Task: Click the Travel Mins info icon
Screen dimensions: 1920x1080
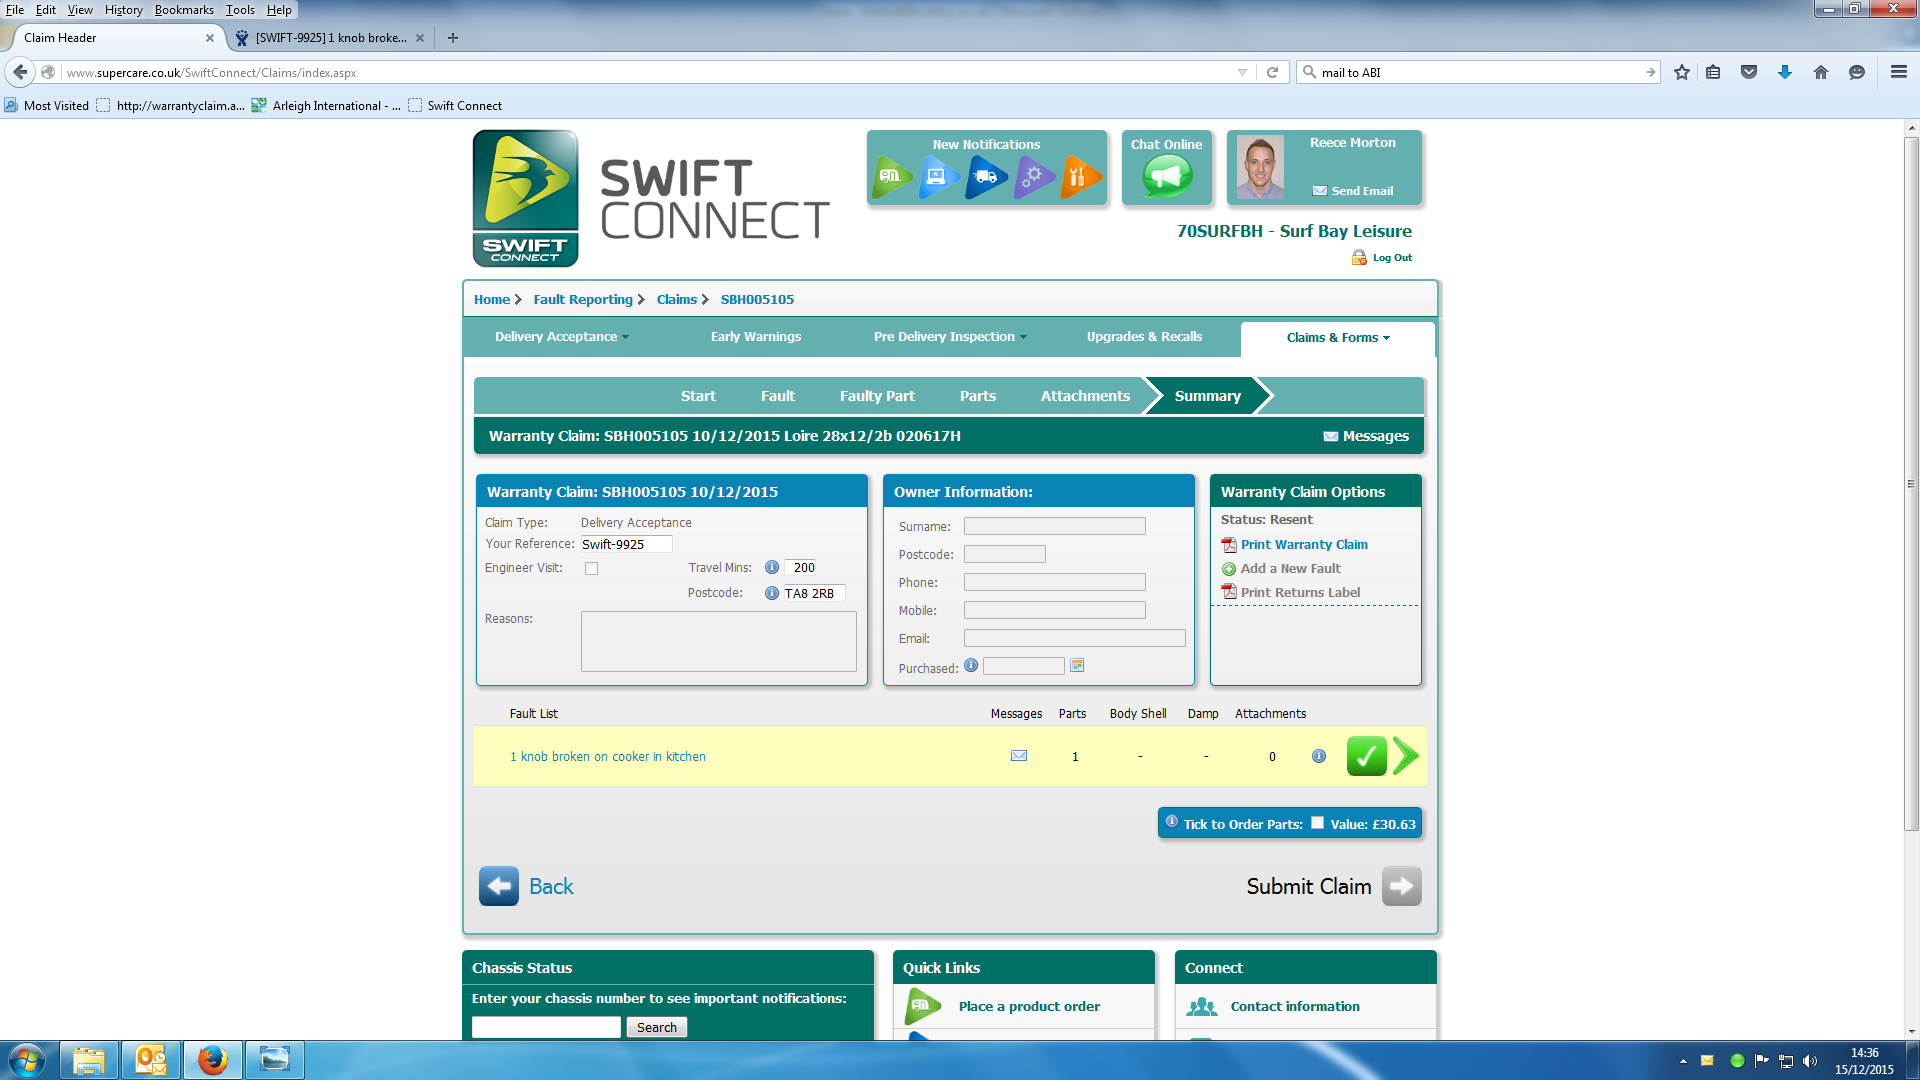Action: pyautogui.click(x=772, y=567)
